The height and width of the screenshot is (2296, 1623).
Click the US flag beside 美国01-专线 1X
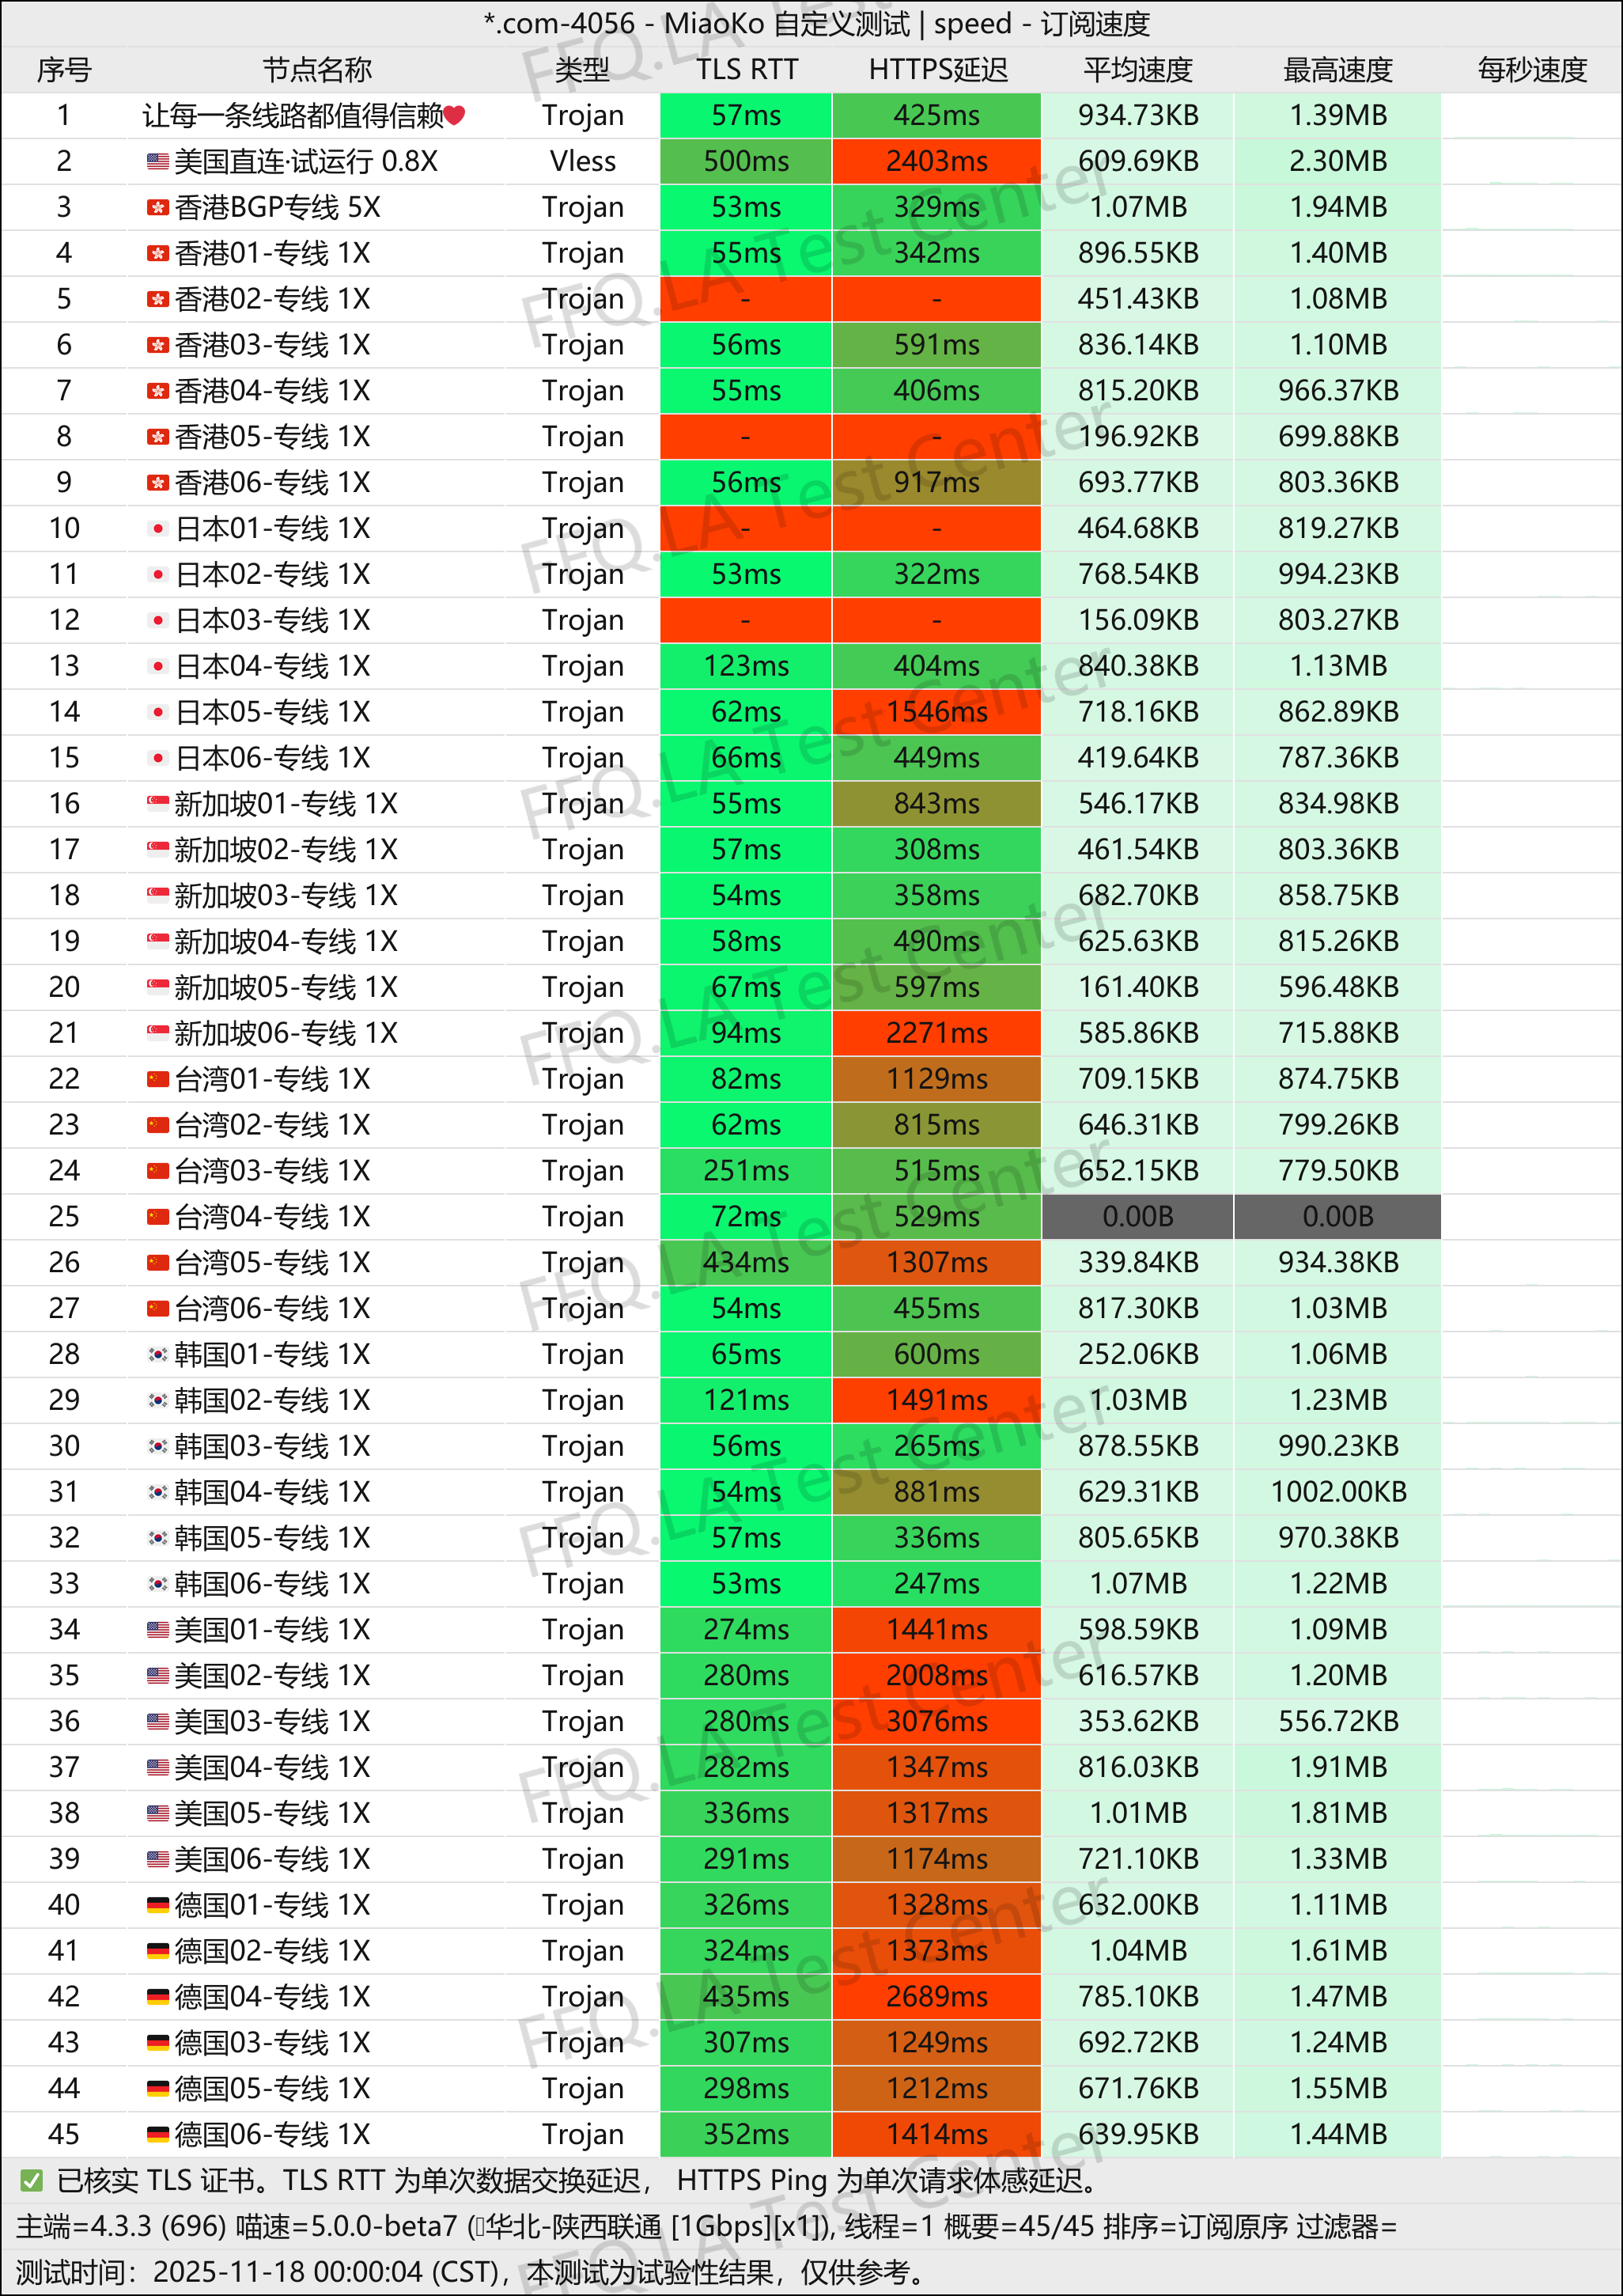pos(157,1629)
